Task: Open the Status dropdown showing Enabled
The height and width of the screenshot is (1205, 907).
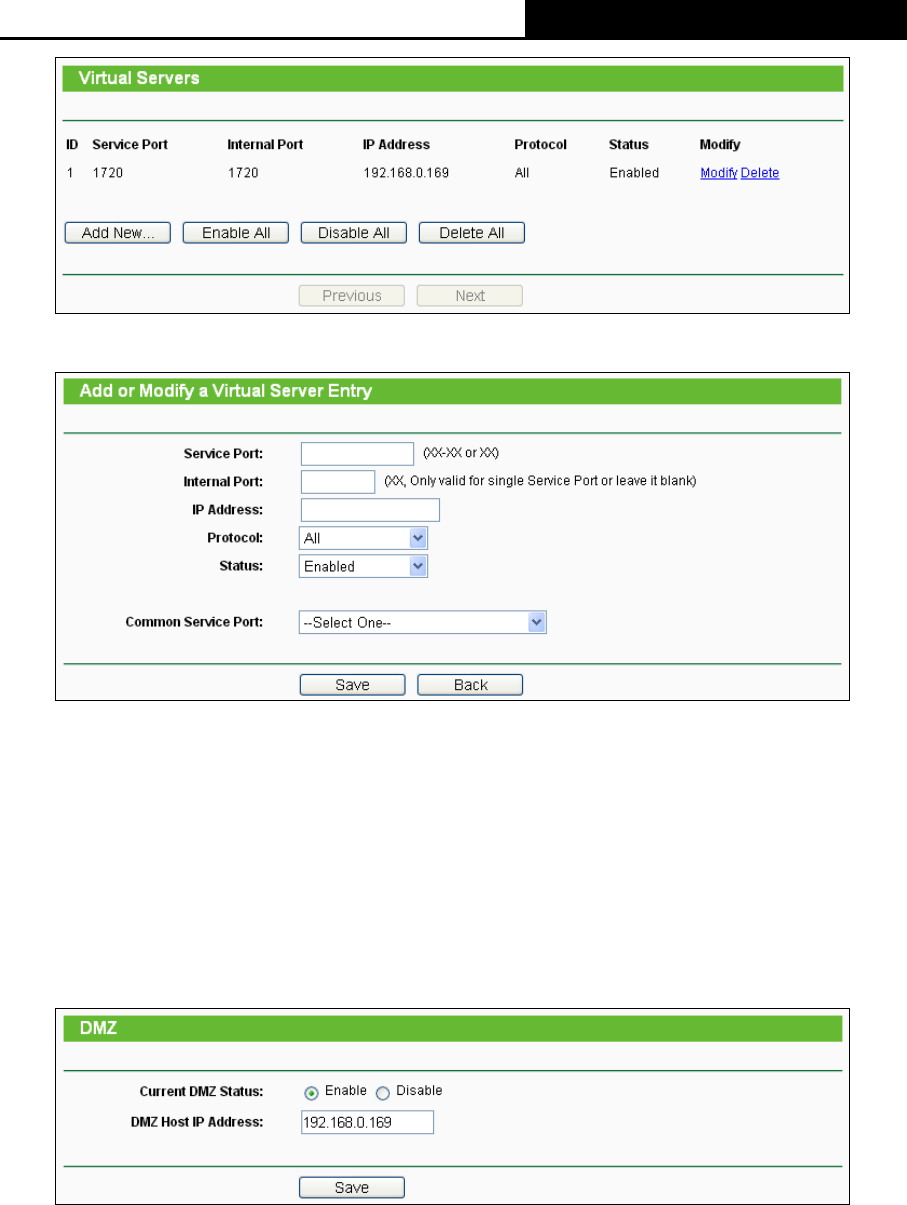Action: (x=364, y=566)
